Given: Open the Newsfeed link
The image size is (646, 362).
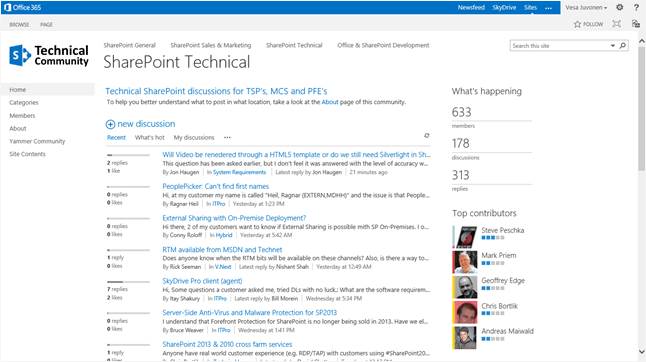Looking at the screenshot, I should (471, 7).
